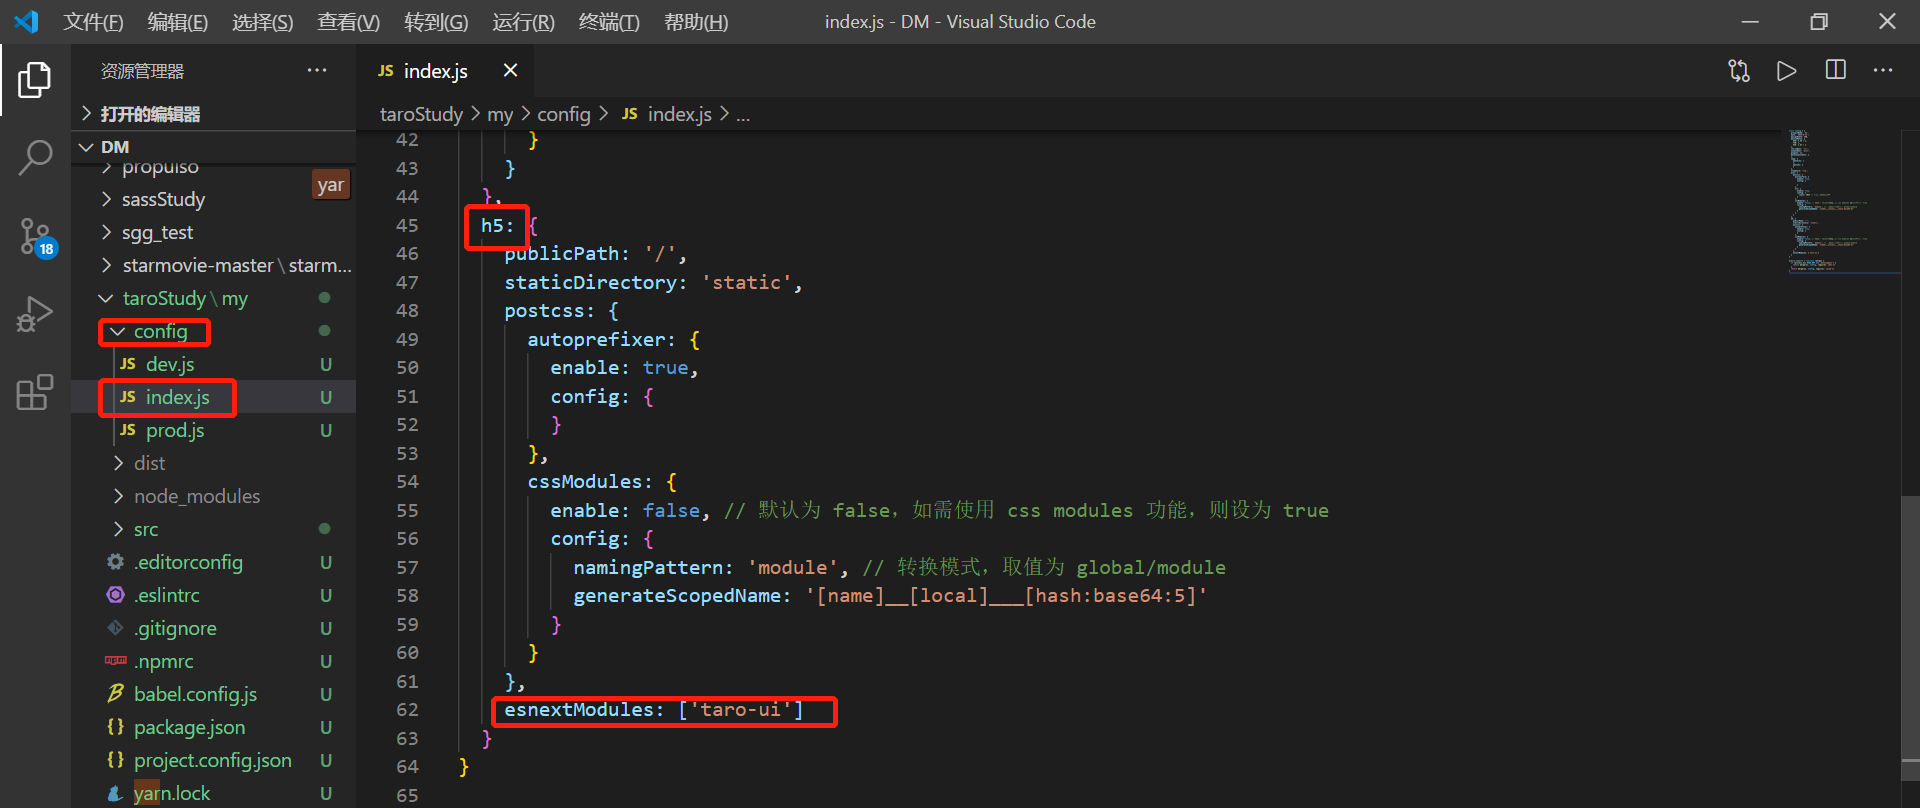Expand the starmovie-master folder
The image size is (1920, 808).
point(213,265)
